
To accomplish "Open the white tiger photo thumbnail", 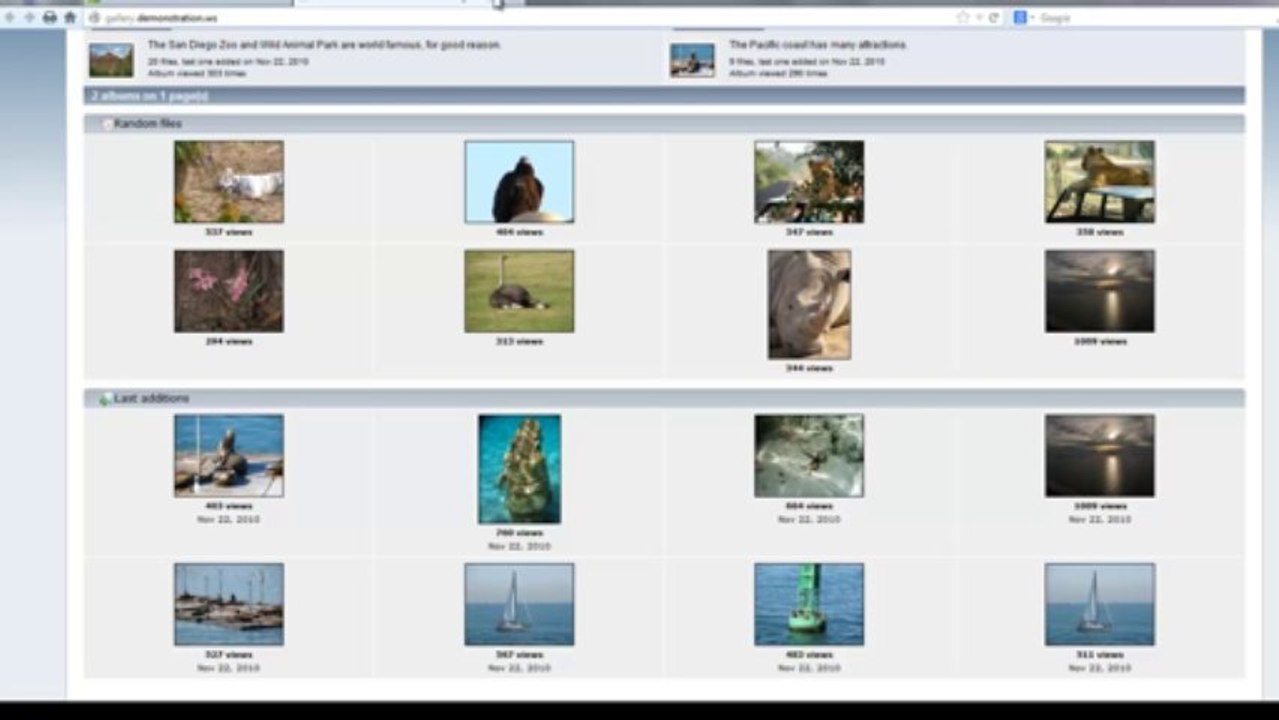I will [x=229, y=181].
